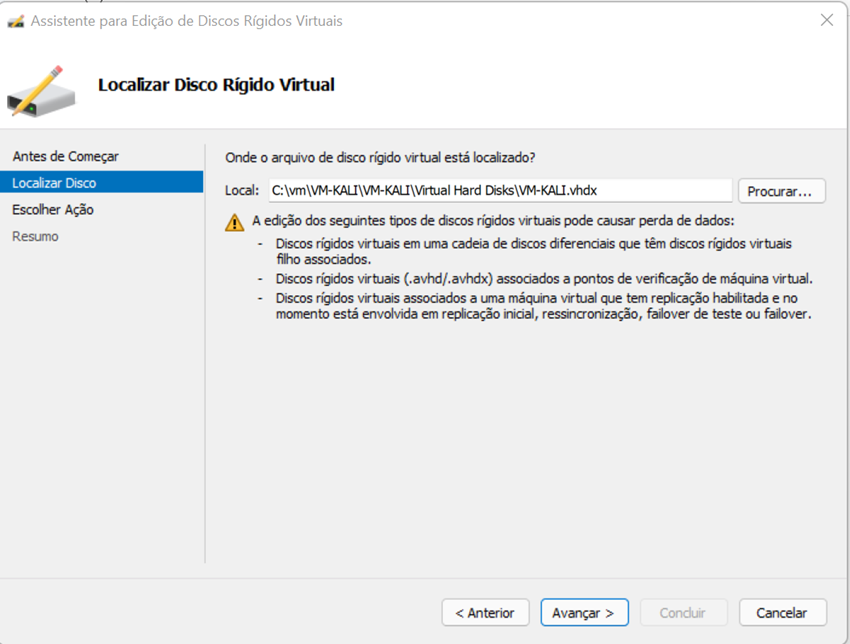Close the virtual disk editing wizard window
Image resolution: width=850 pixels, height=644 pixels.
[x=826, y=20]
